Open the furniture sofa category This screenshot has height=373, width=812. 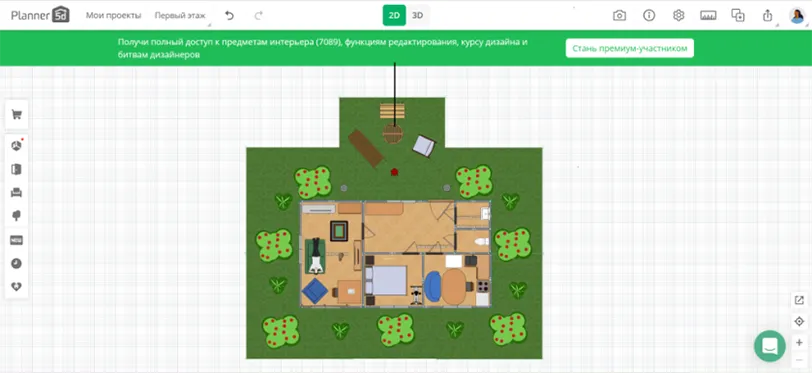tap(17, 193)
